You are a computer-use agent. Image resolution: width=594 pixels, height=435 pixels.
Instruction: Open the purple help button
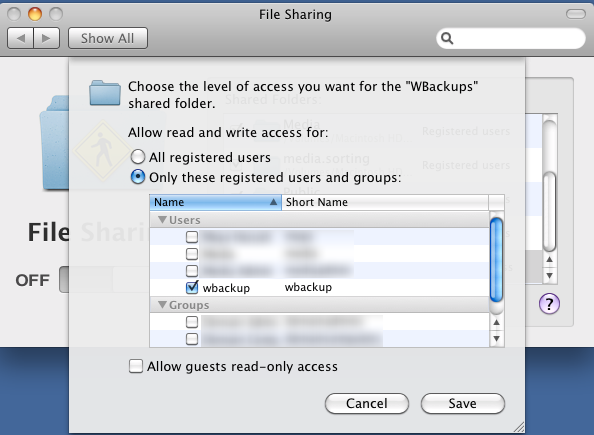point(549,304)
